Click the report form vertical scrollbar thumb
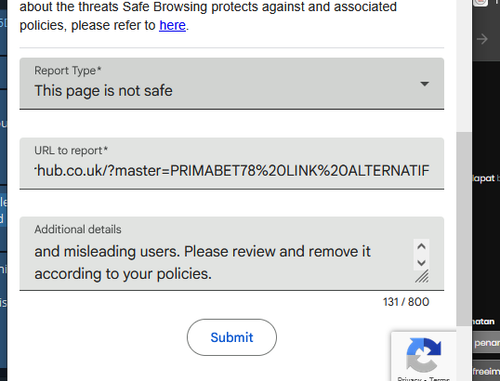Viewport: 500px width, 381px height. (x=463, y=229)
